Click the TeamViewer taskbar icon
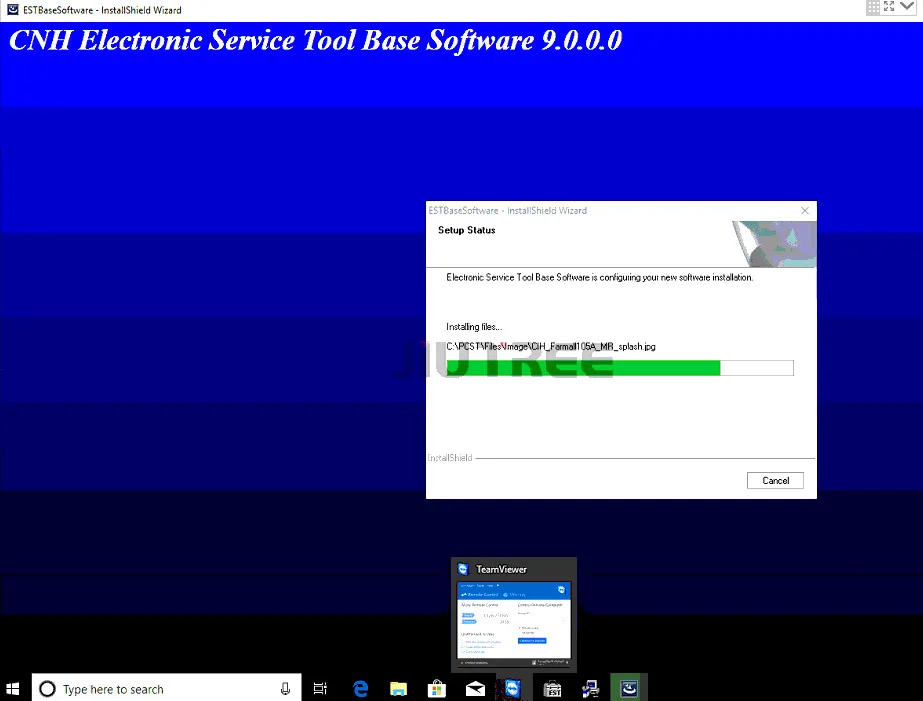 512,688
